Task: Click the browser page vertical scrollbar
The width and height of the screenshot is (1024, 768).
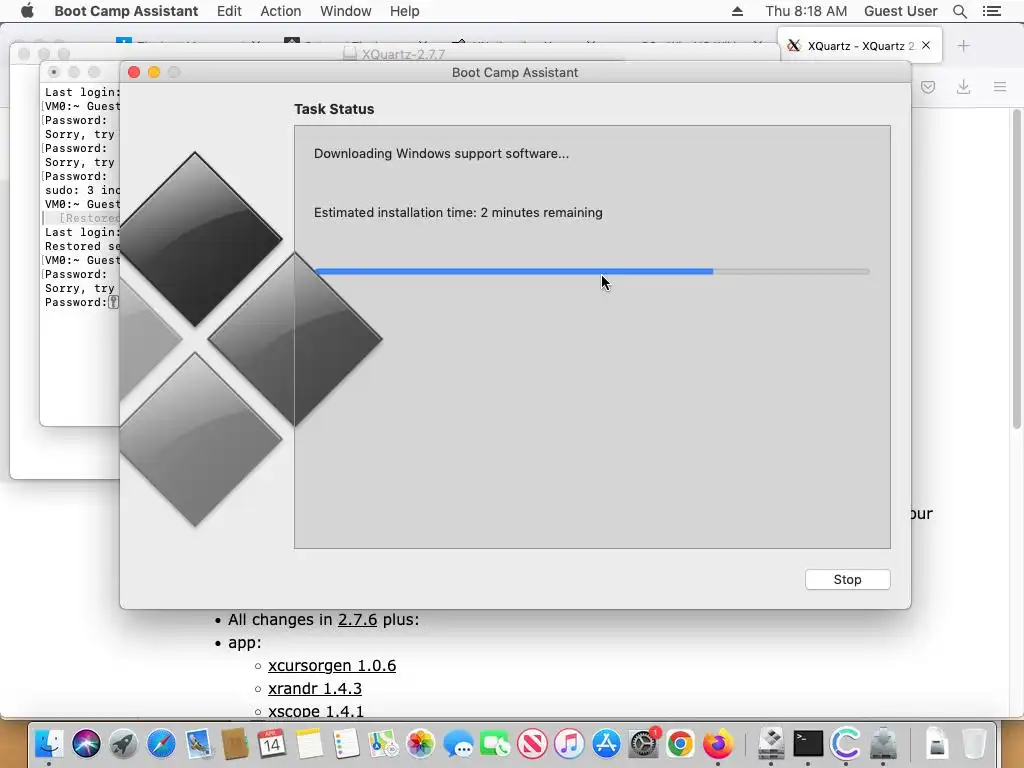Action: [1016, 269]
